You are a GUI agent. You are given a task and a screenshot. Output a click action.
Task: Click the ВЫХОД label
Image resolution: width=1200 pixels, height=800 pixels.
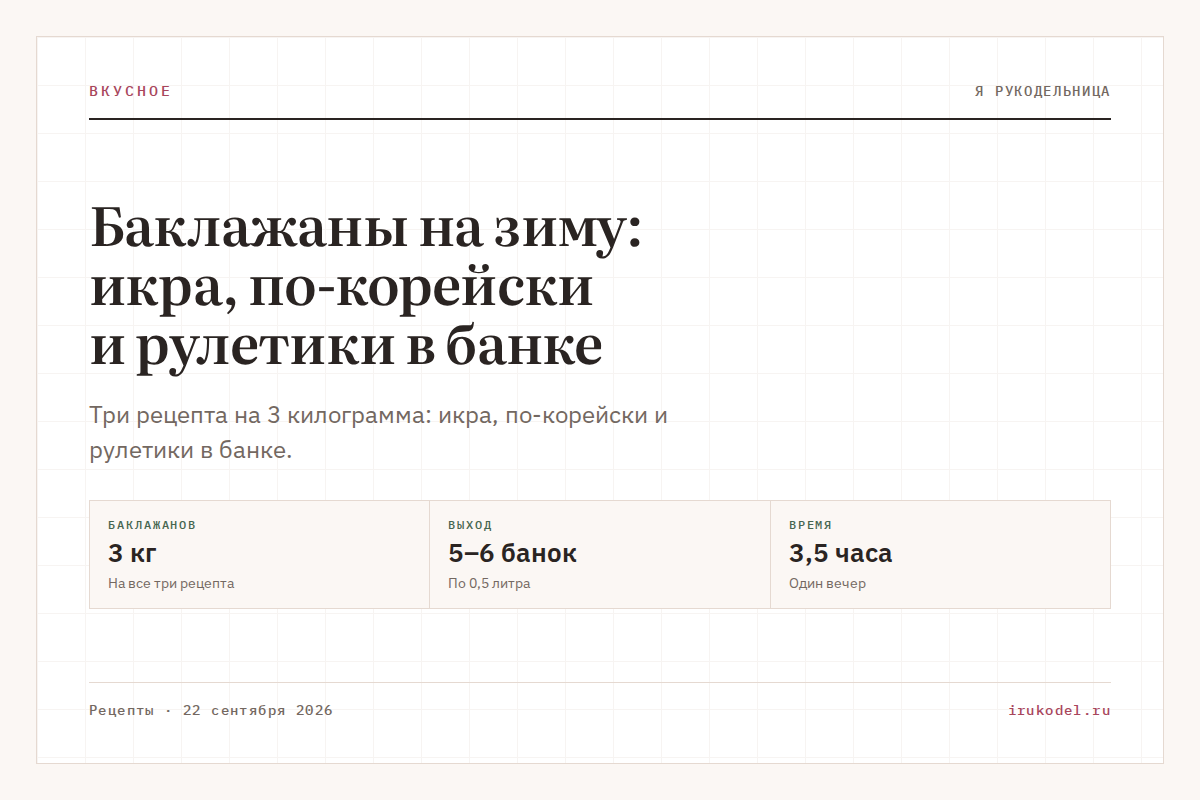[x=470, y=525]
